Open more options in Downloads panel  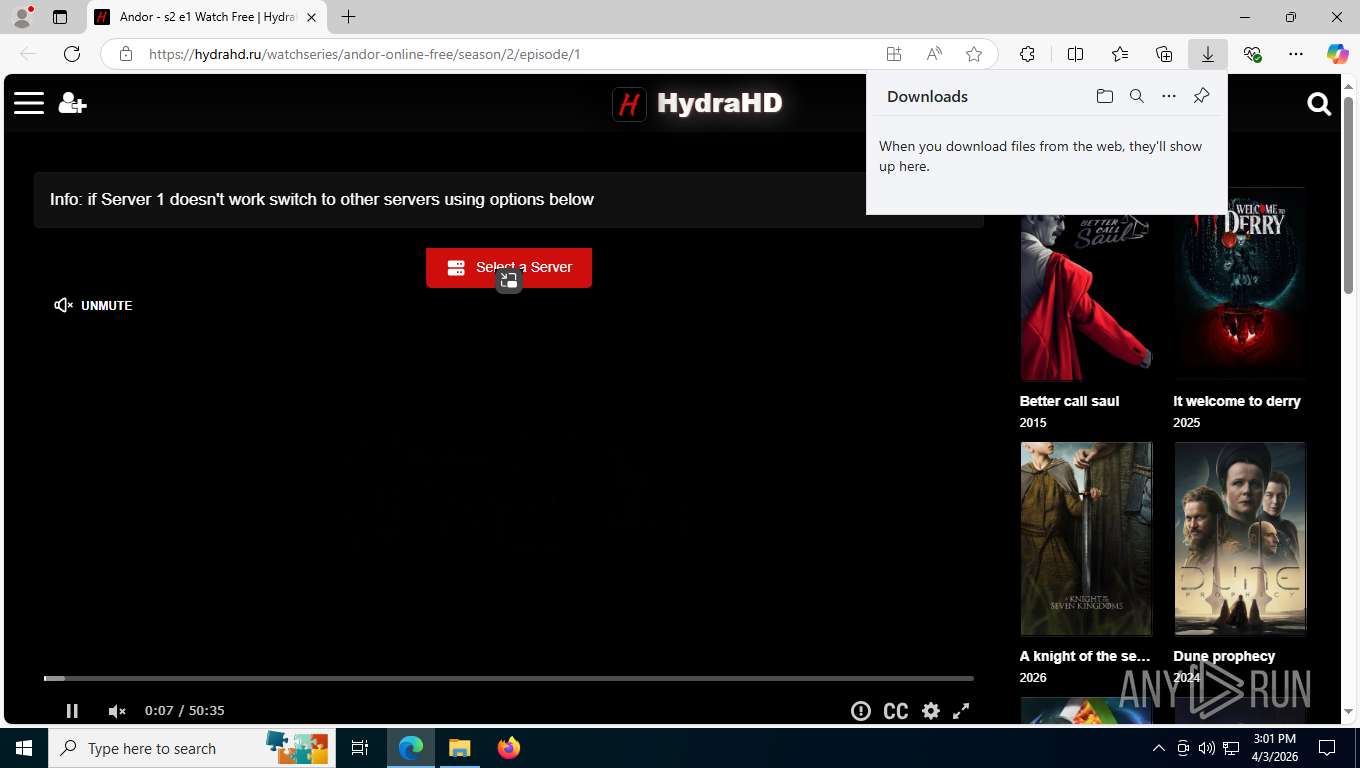[x=1169, y=96]
